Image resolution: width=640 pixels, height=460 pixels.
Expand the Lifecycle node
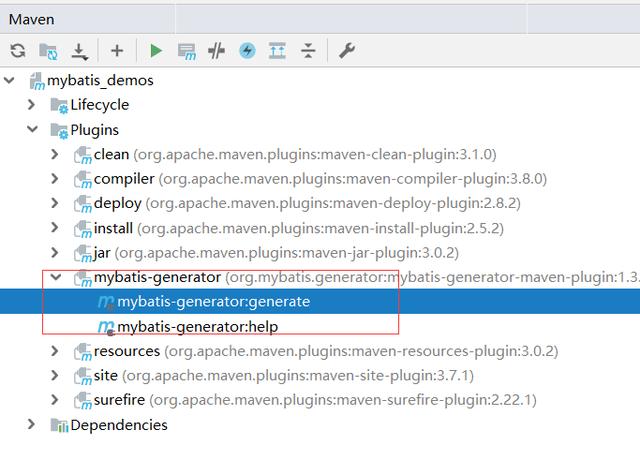tap(31, 105)
